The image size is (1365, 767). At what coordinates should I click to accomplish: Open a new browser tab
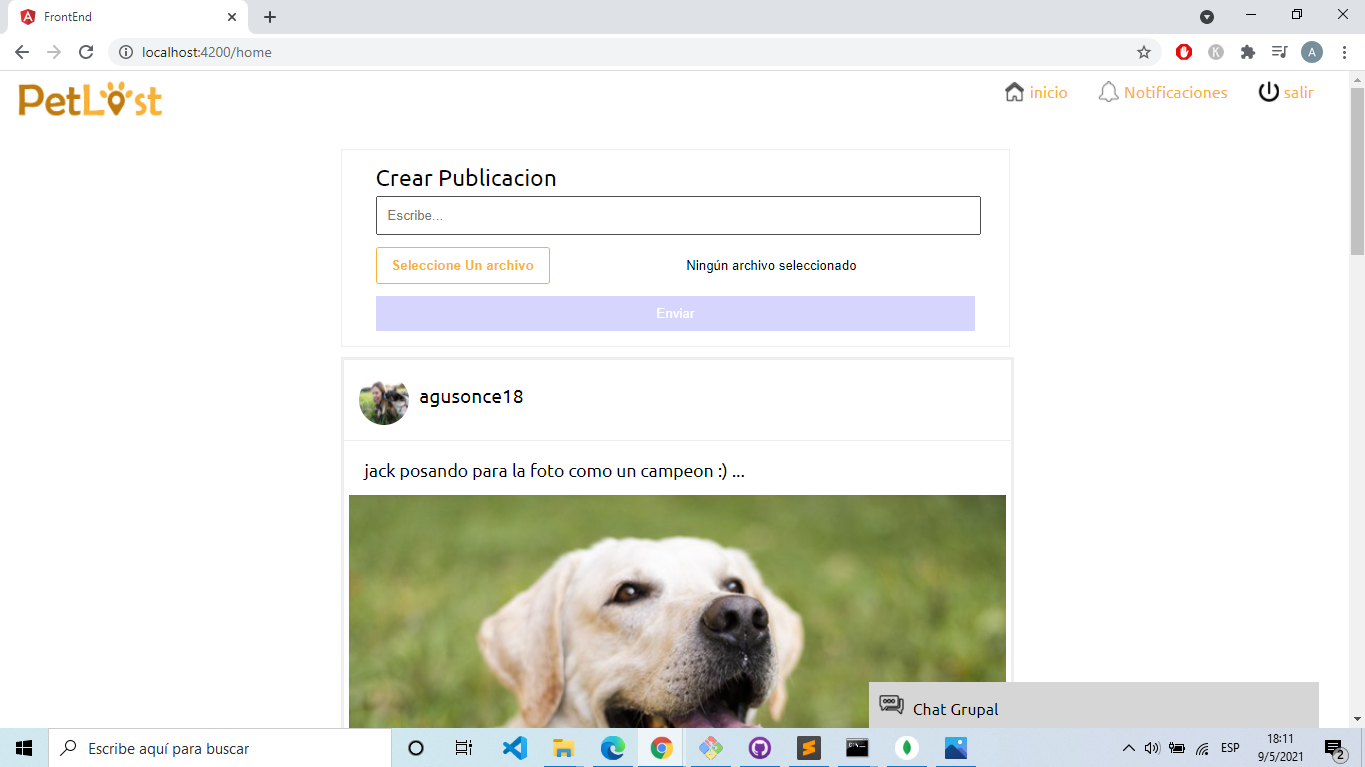pyautogui.click(x=270, y=17)
